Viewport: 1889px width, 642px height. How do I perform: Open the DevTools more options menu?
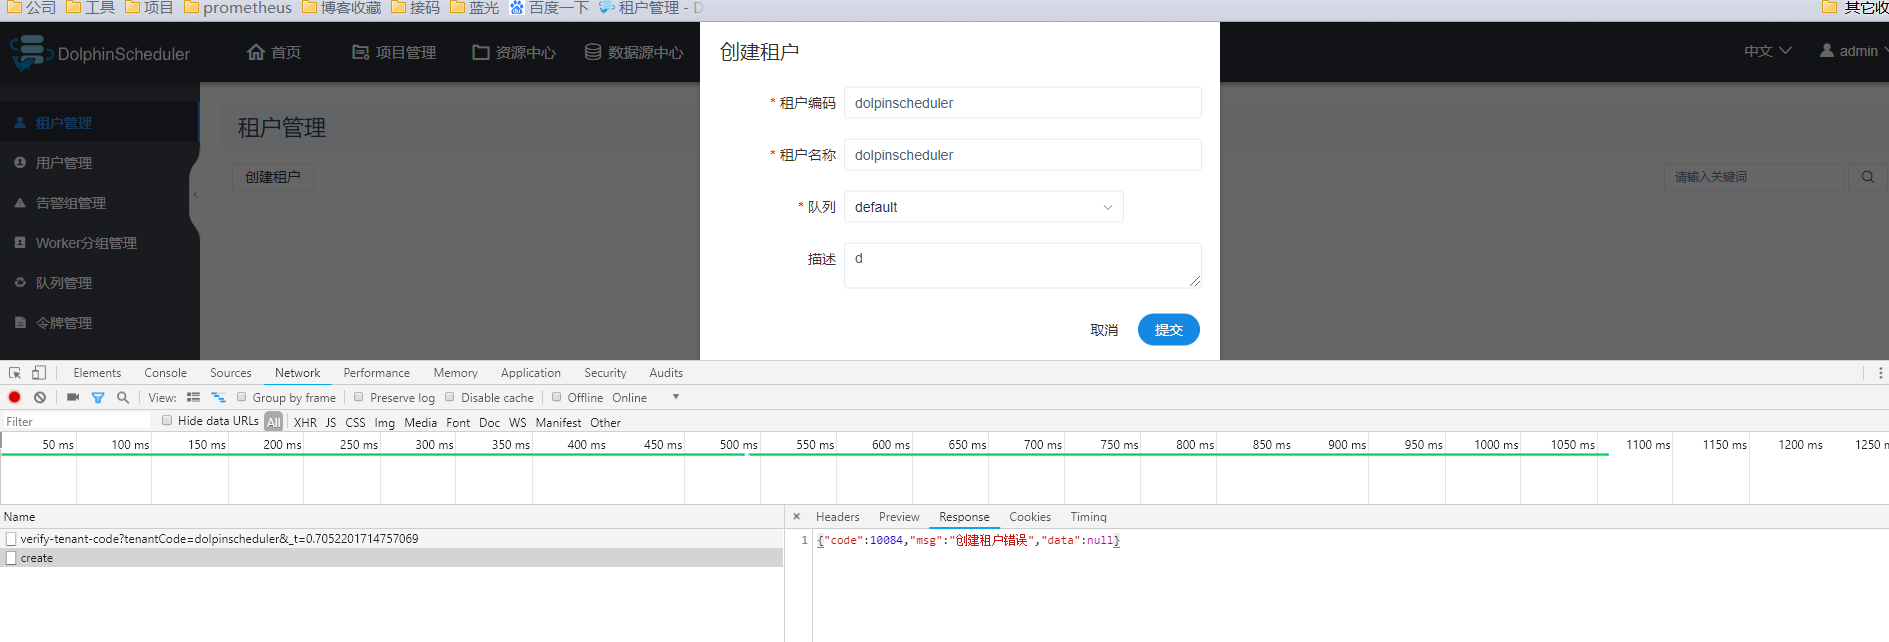(x=1880, y=373)
